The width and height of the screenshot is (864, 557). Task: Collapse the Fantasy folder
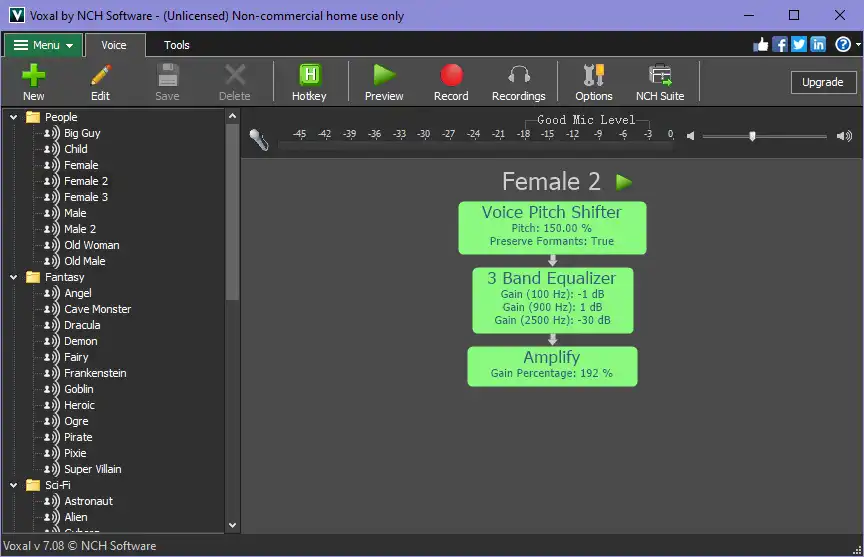tap(14, 277)
